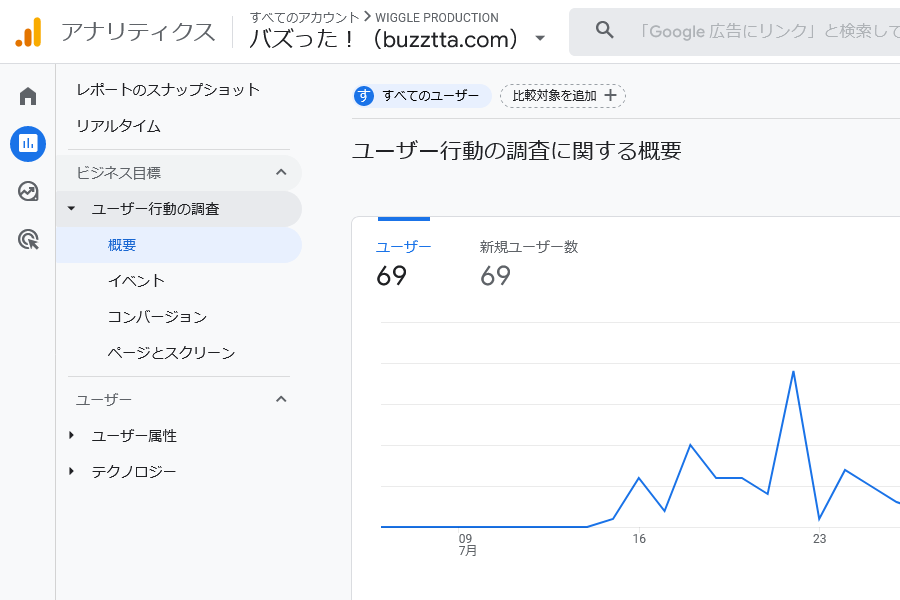Open the Advertising cursor target icon
This screenshot has height=600, width=900.
(x=28, y=239)
